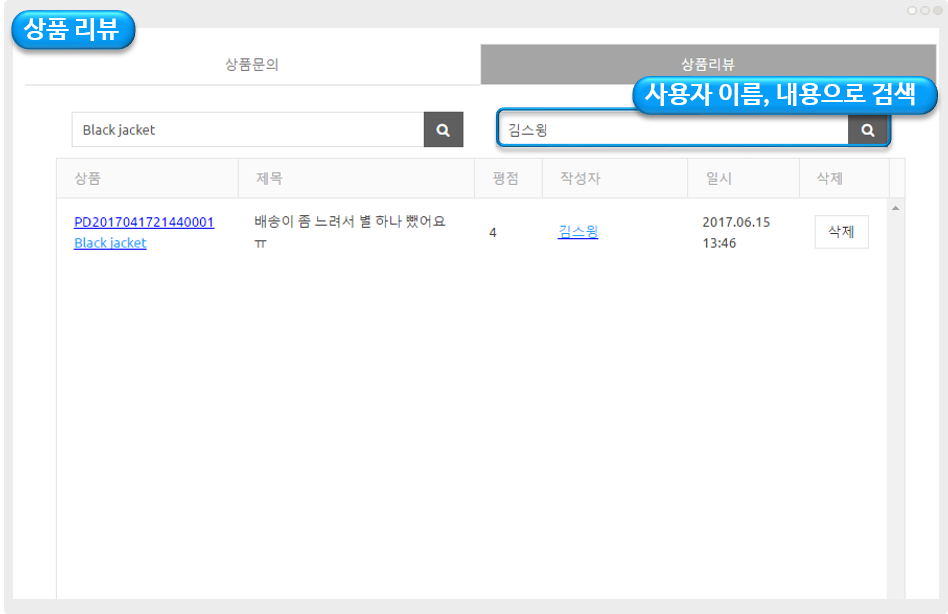Open the Black jacket product link
Screen dimensions: 948x614
pyautogui.click(x=110, y=243)
